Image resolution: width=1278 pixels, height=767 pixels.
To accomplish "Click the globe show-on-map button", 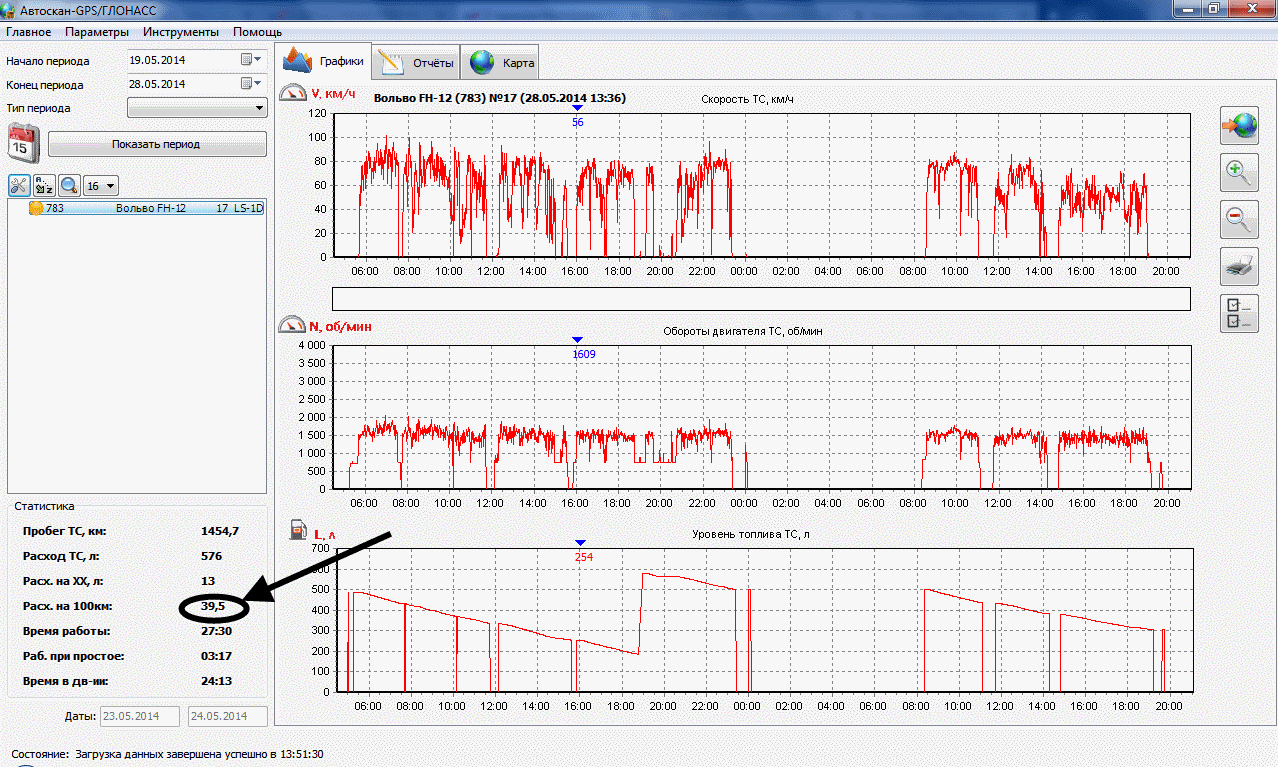I will [x=1239, y=127].
